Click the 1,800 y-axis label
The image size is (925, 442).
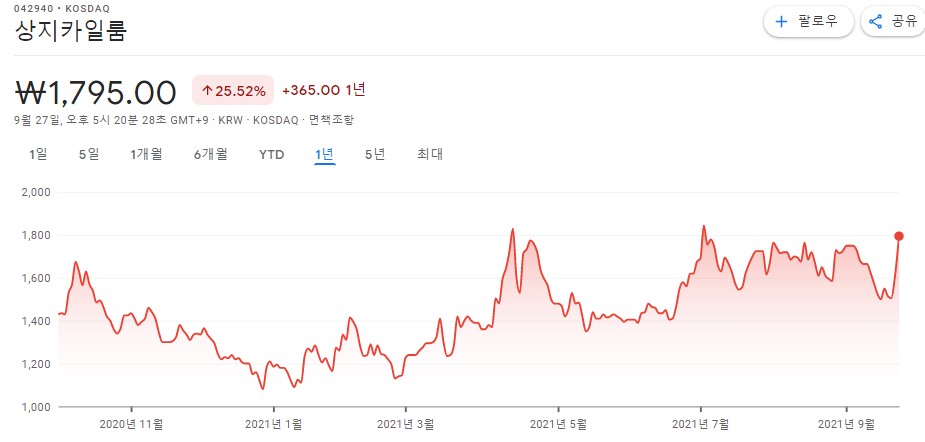37,235
